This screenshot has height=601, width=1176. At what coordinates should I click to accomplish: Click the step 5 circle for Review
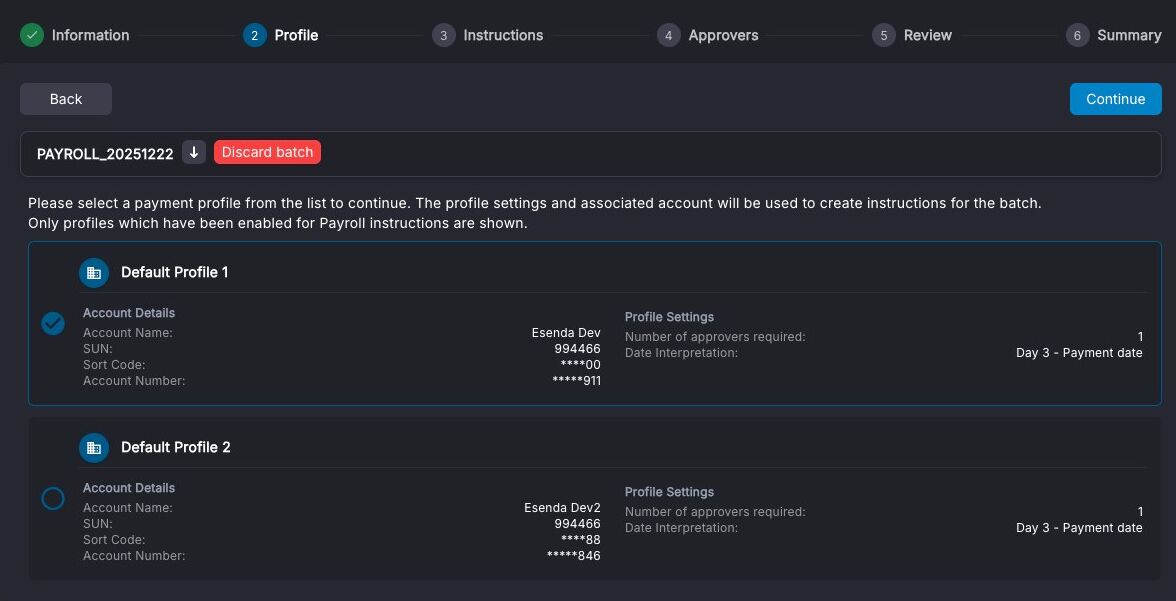[x=884, y=35]
